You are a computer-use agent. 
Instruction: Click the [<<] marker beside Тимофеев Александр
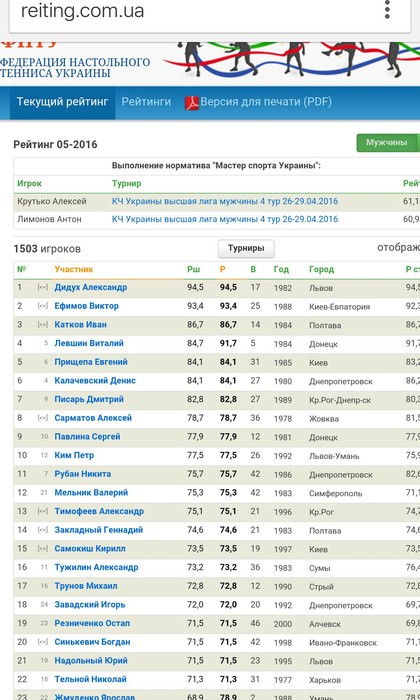tap(43, 512)
